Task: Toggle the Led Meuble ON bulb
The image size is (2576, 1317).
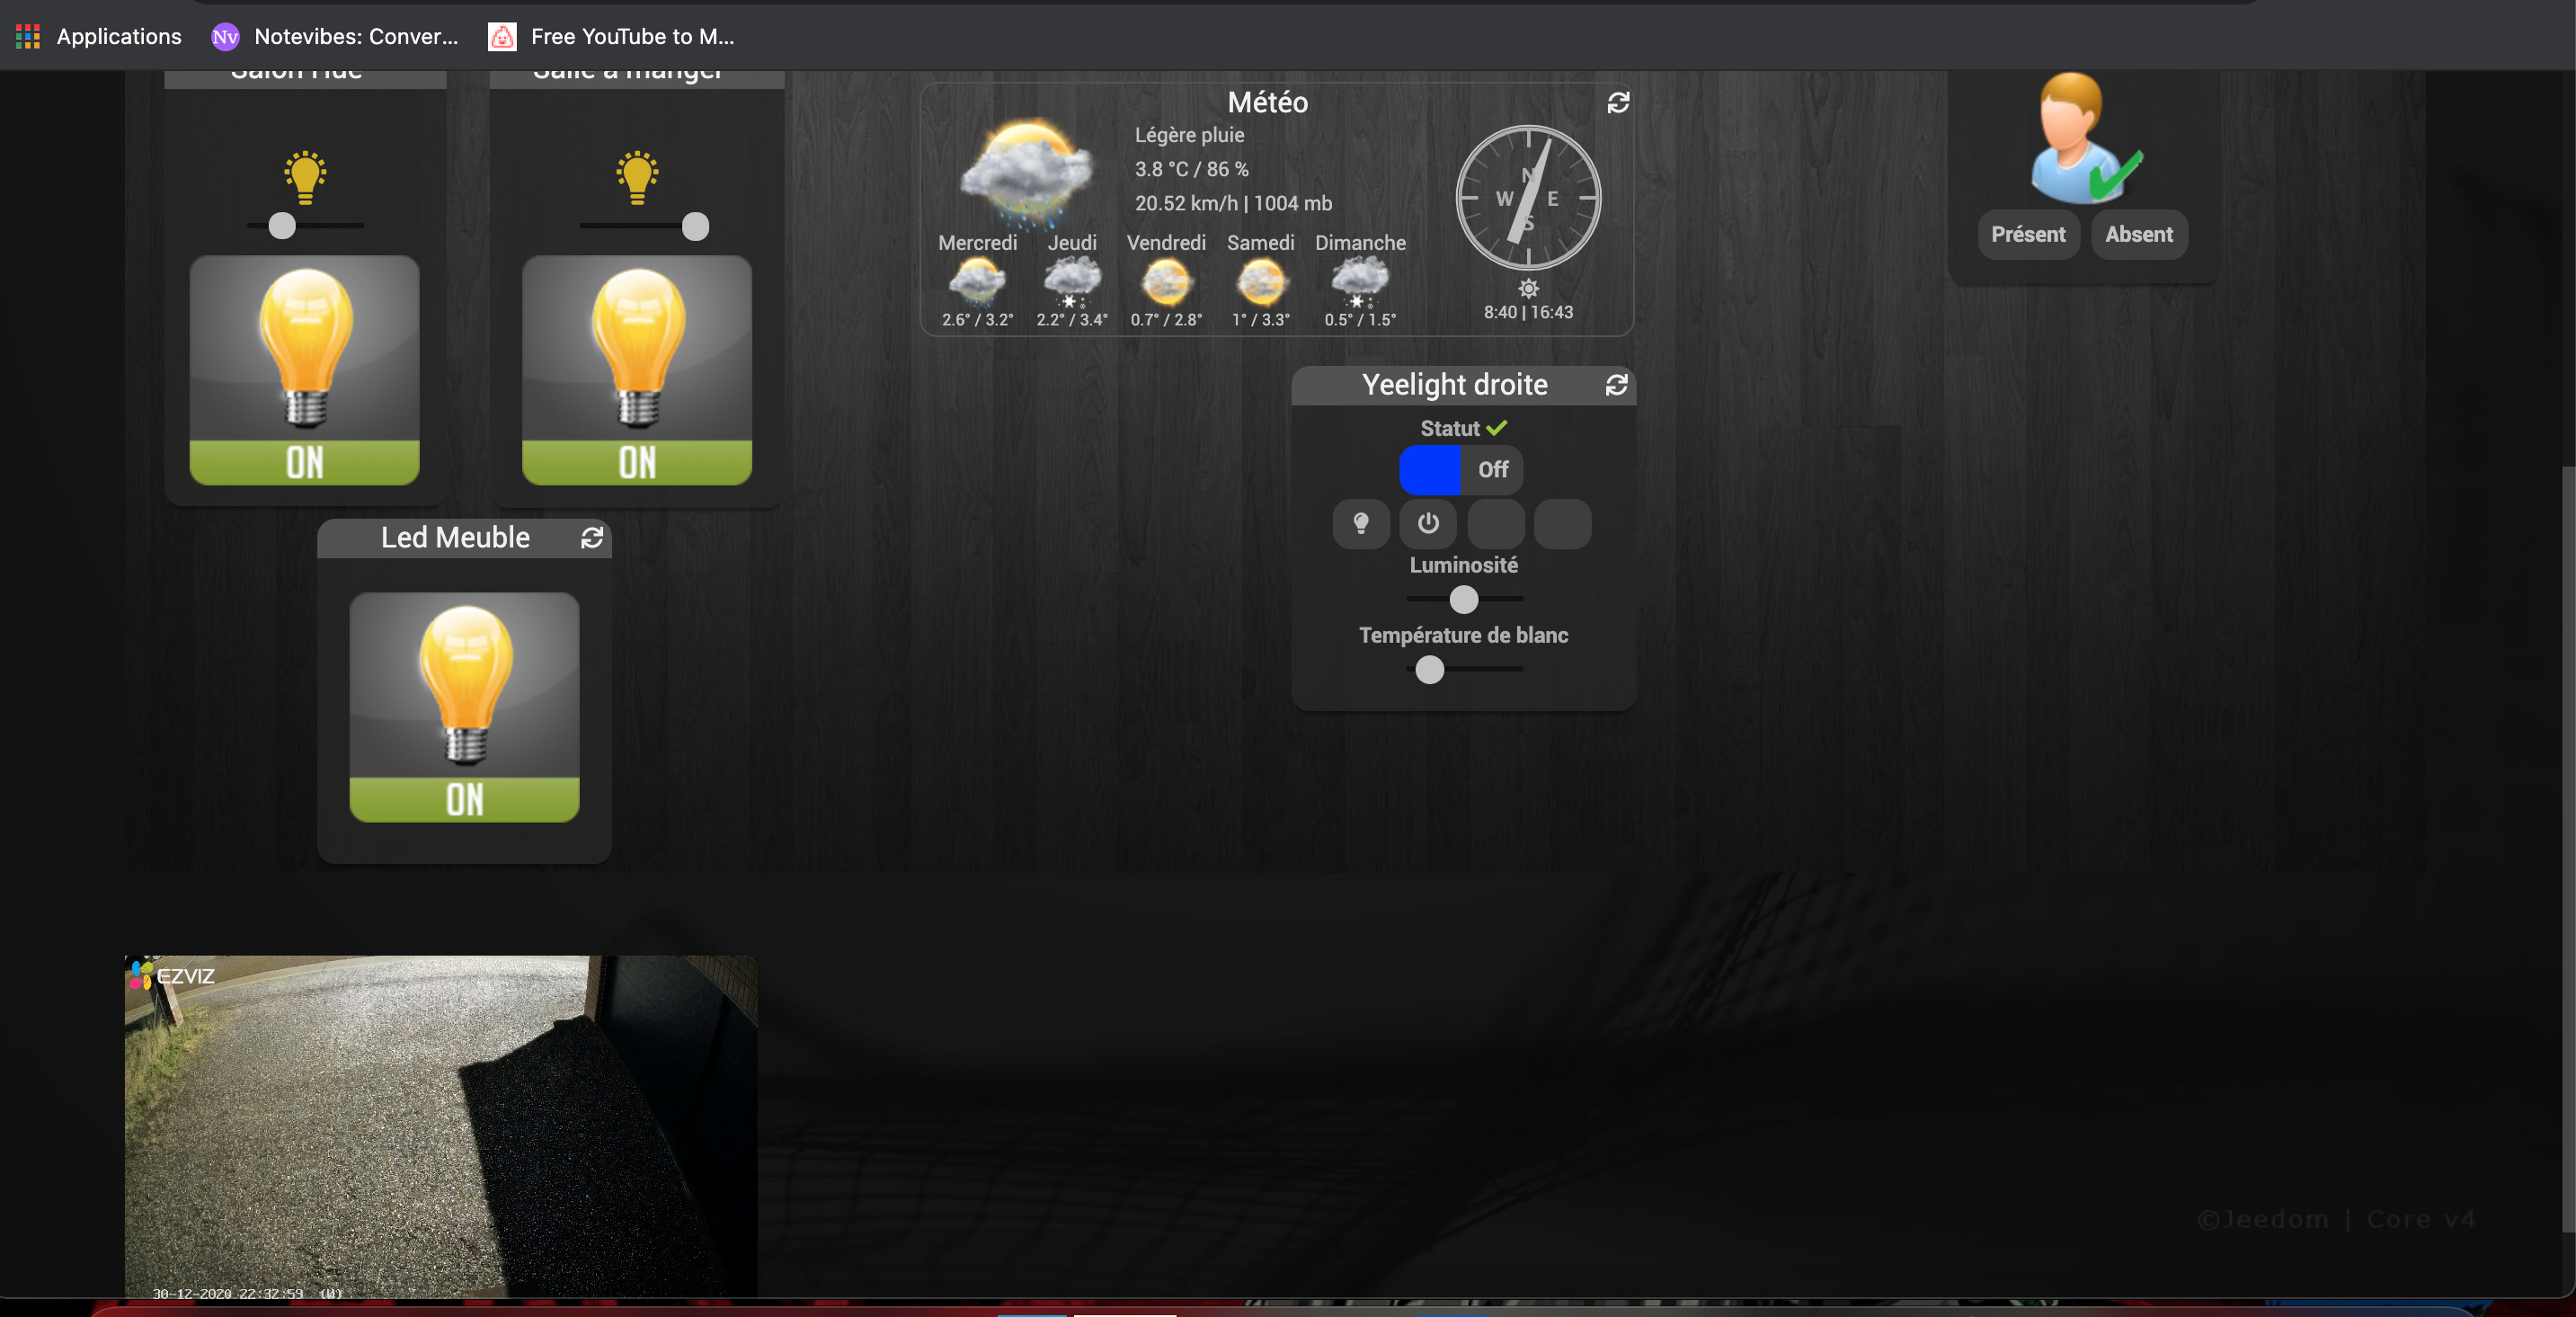Action: 464,707
